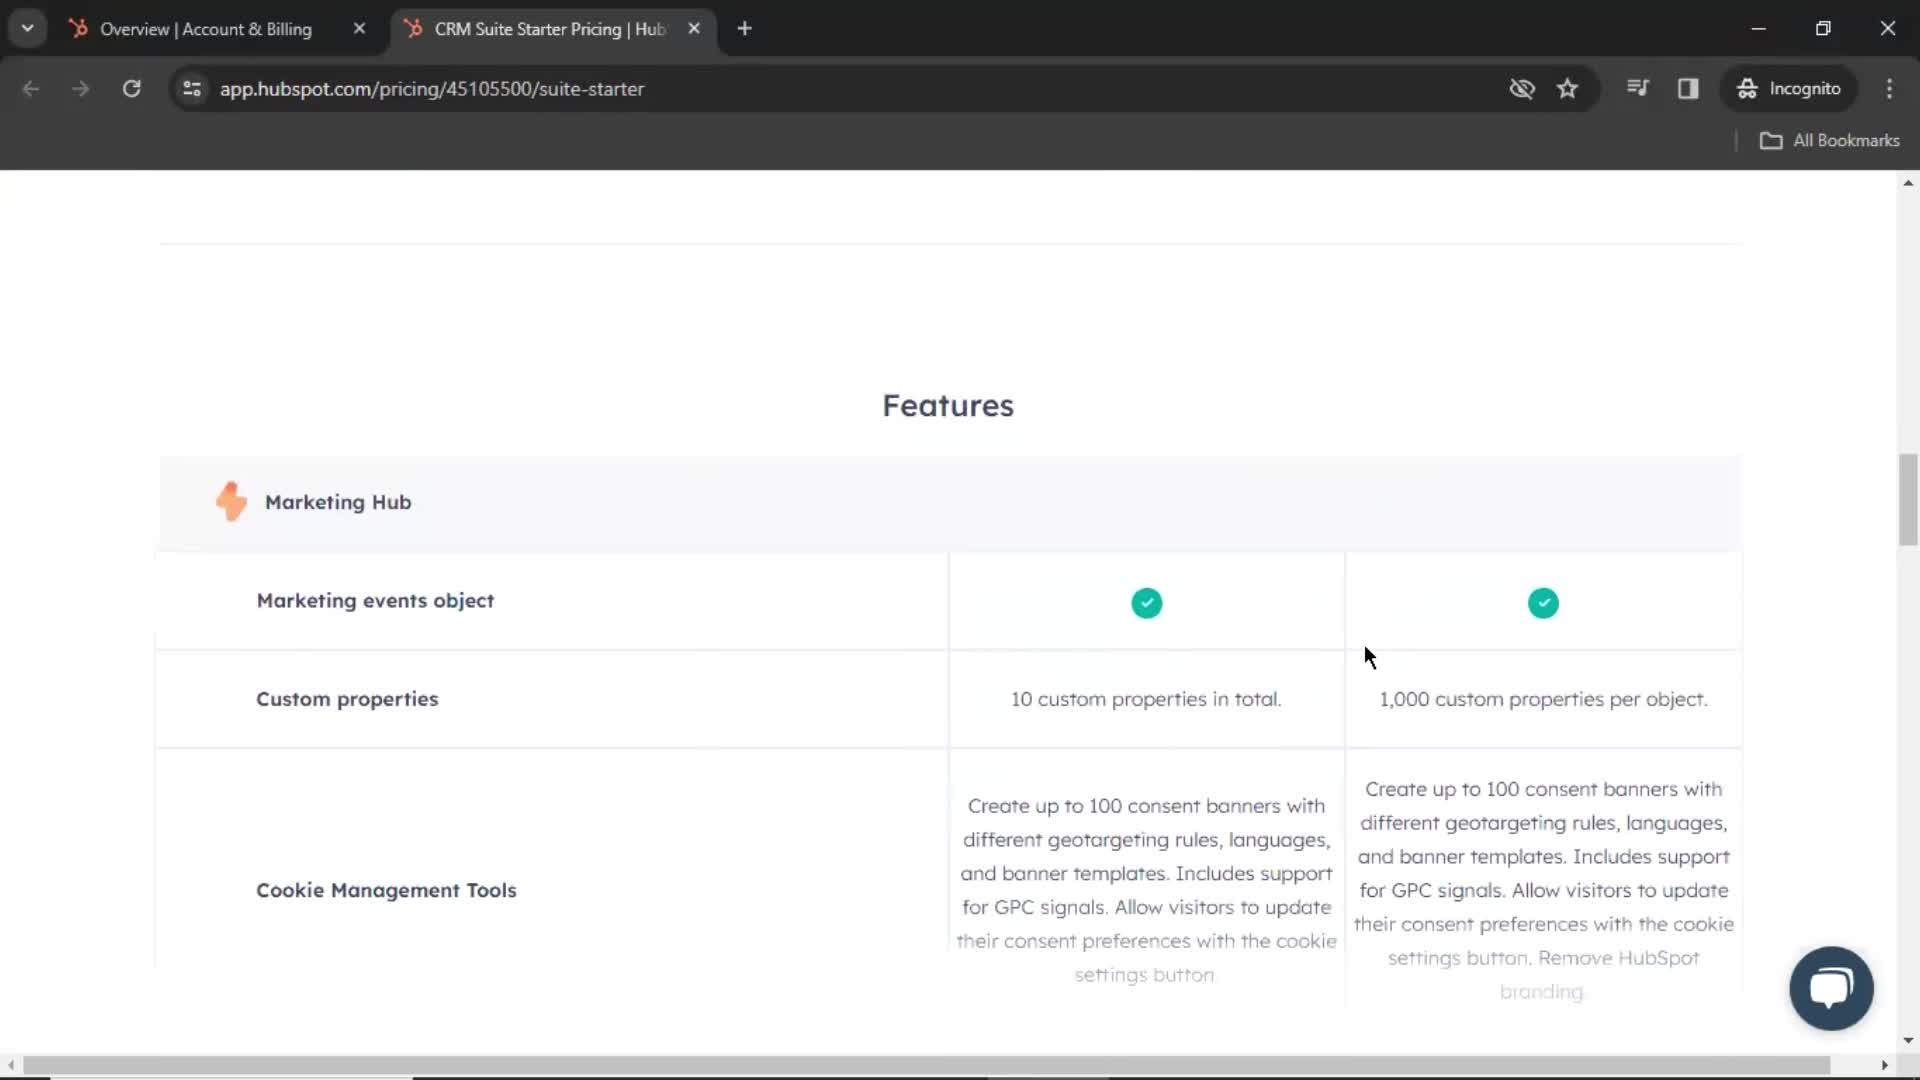Click the Marketing Hub icon
Screen dimensions: 1920x1080
231,502
